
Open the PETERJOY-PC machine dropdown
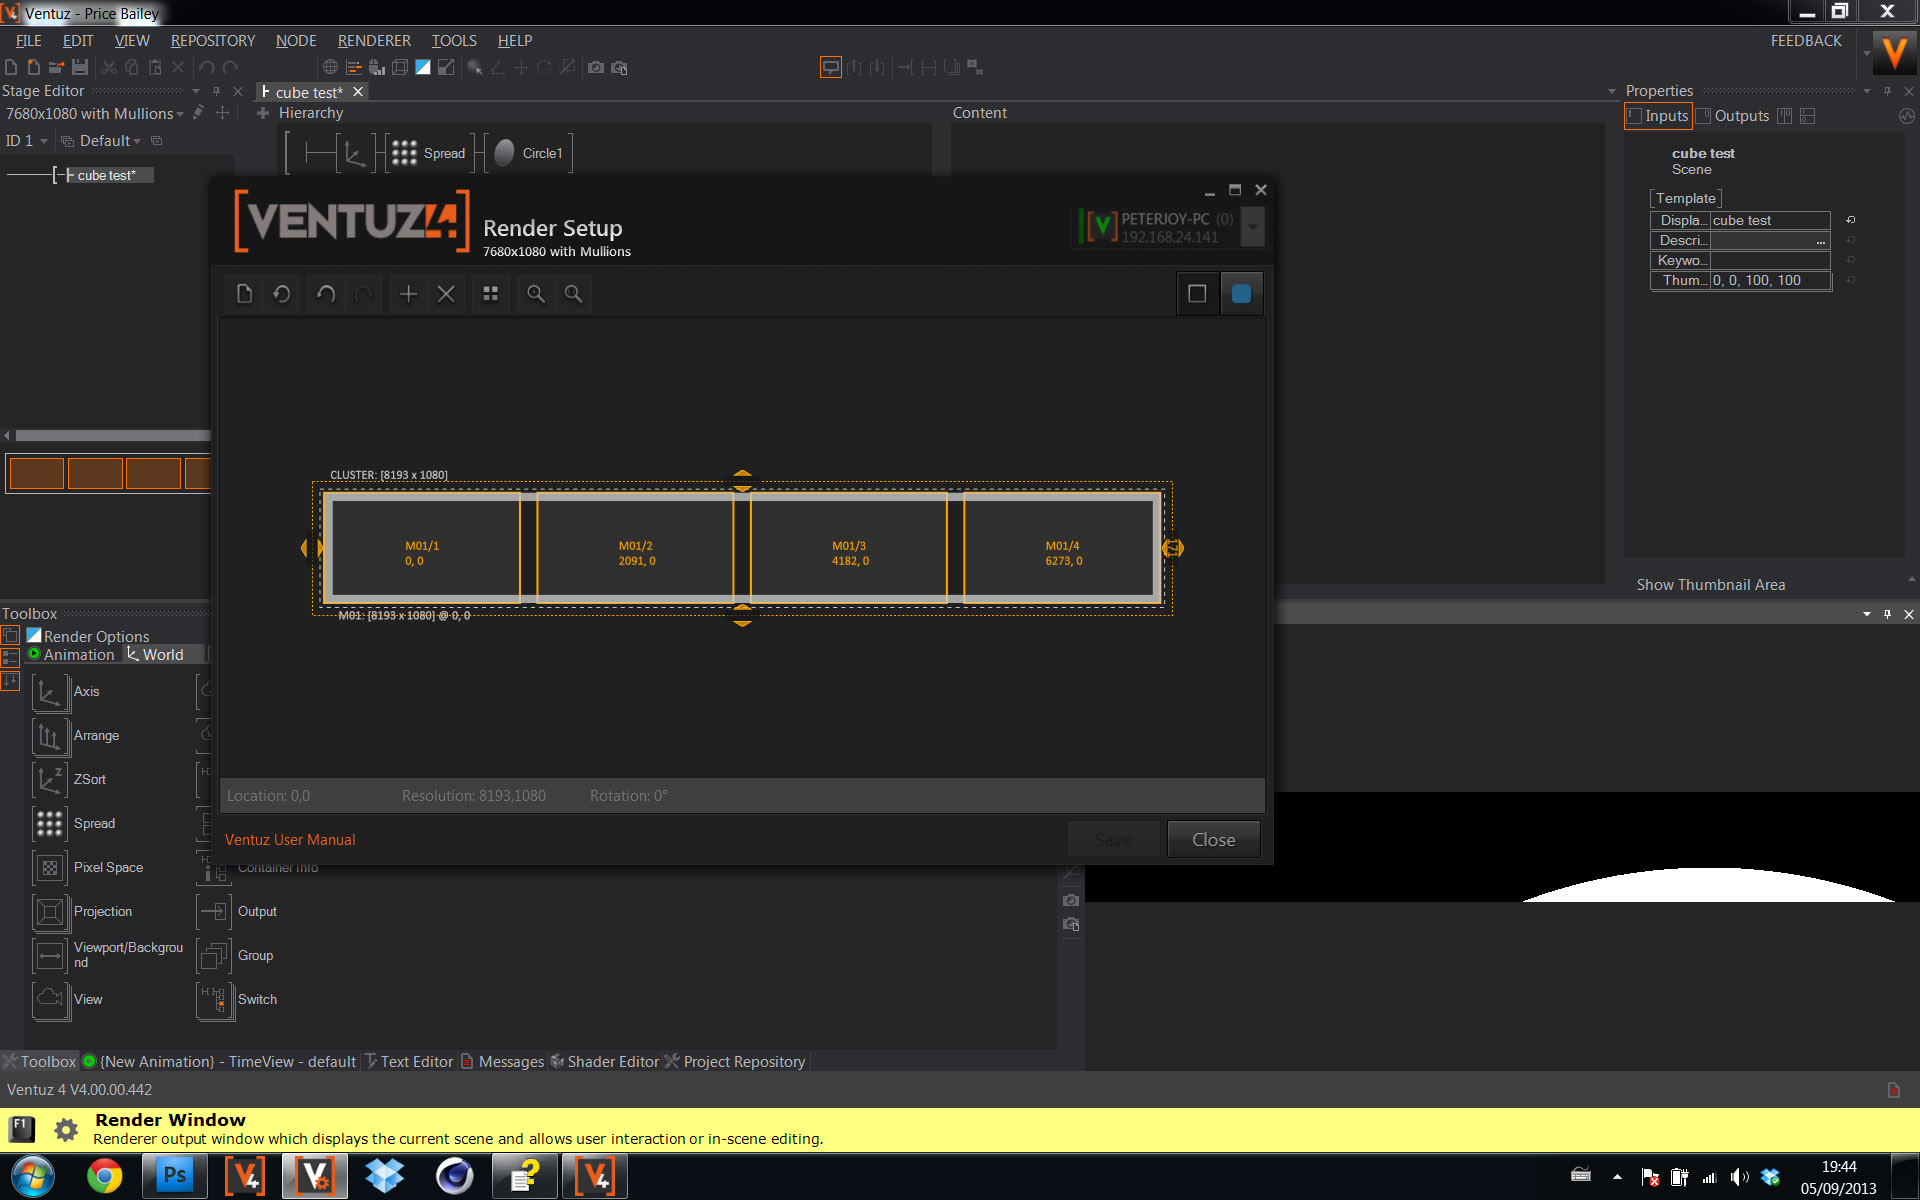click(1253, 227)
